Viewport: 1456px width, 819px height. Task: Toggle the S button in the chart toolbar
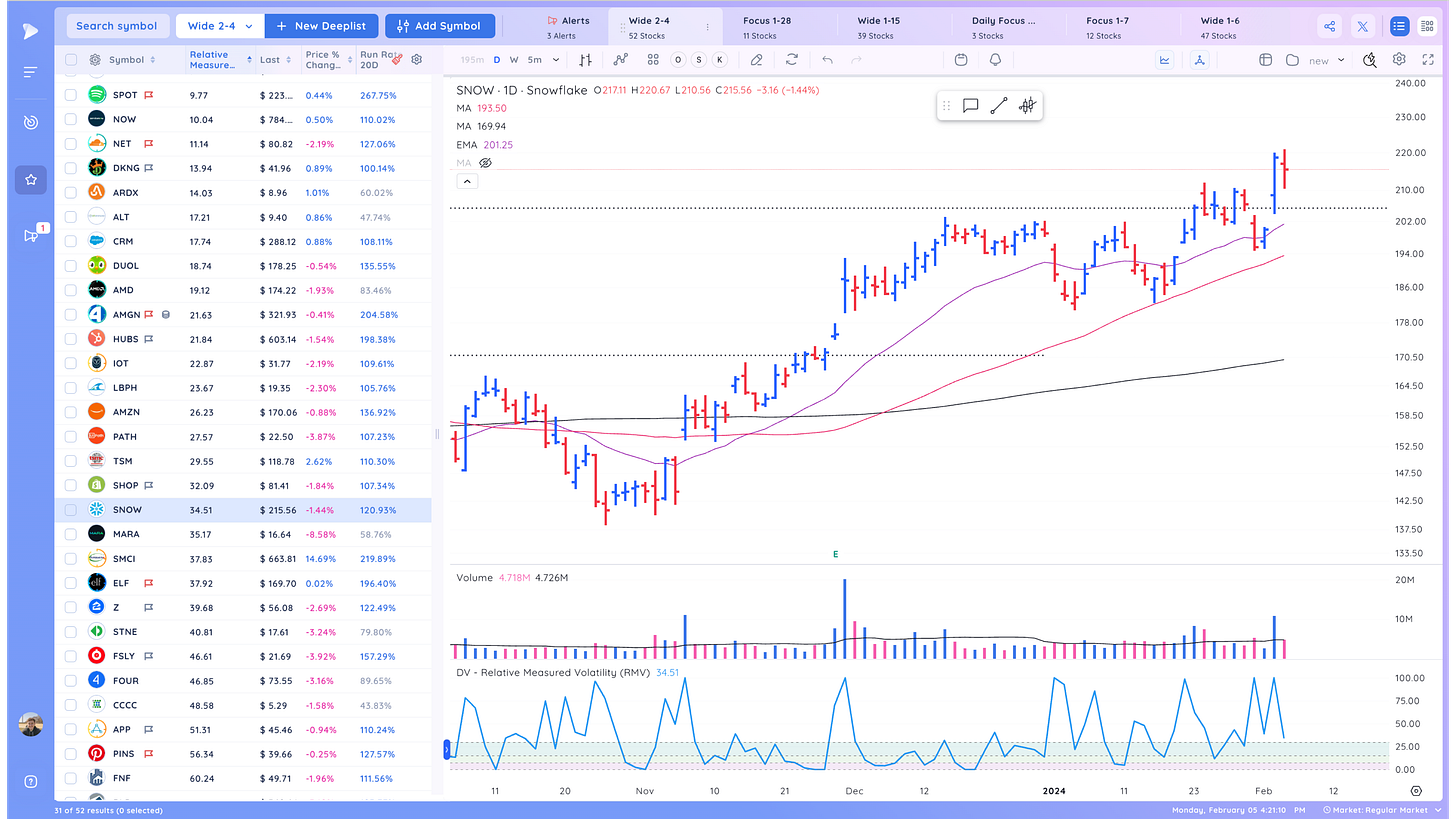click(699, 60)
